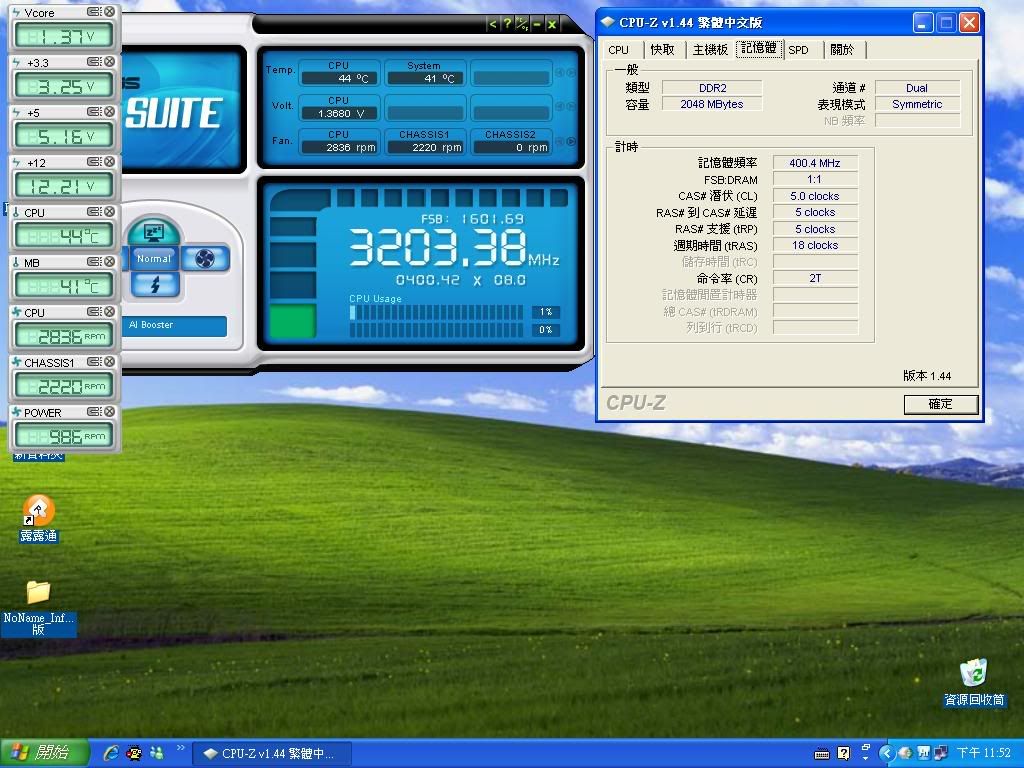Open settings icon on the POWER fan widget
This screenshot has width=1024, height=768.
tap(94, 411)
